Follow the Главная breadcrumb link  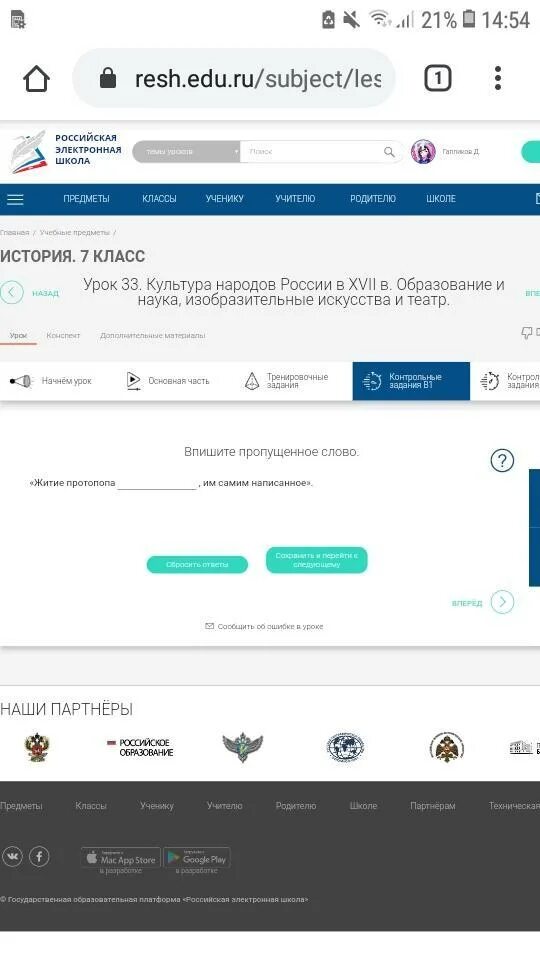[15, 233]
